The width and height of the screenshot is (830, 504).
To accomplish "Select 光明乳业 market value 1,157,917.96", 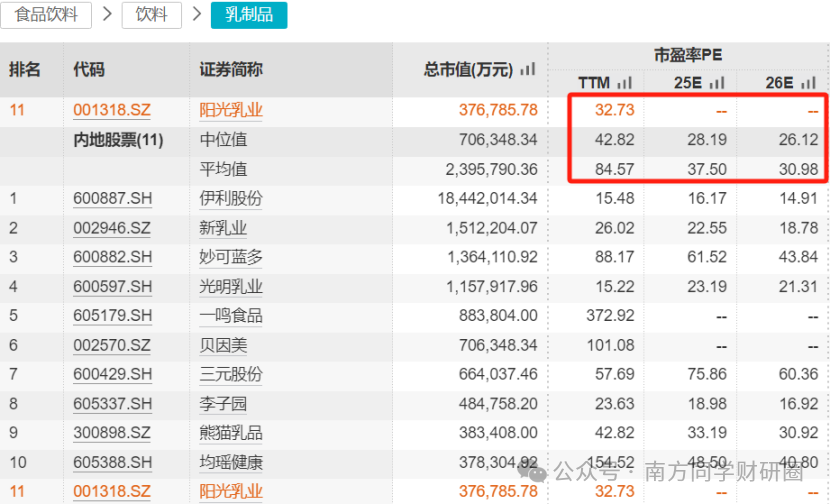I will [492, 287].
